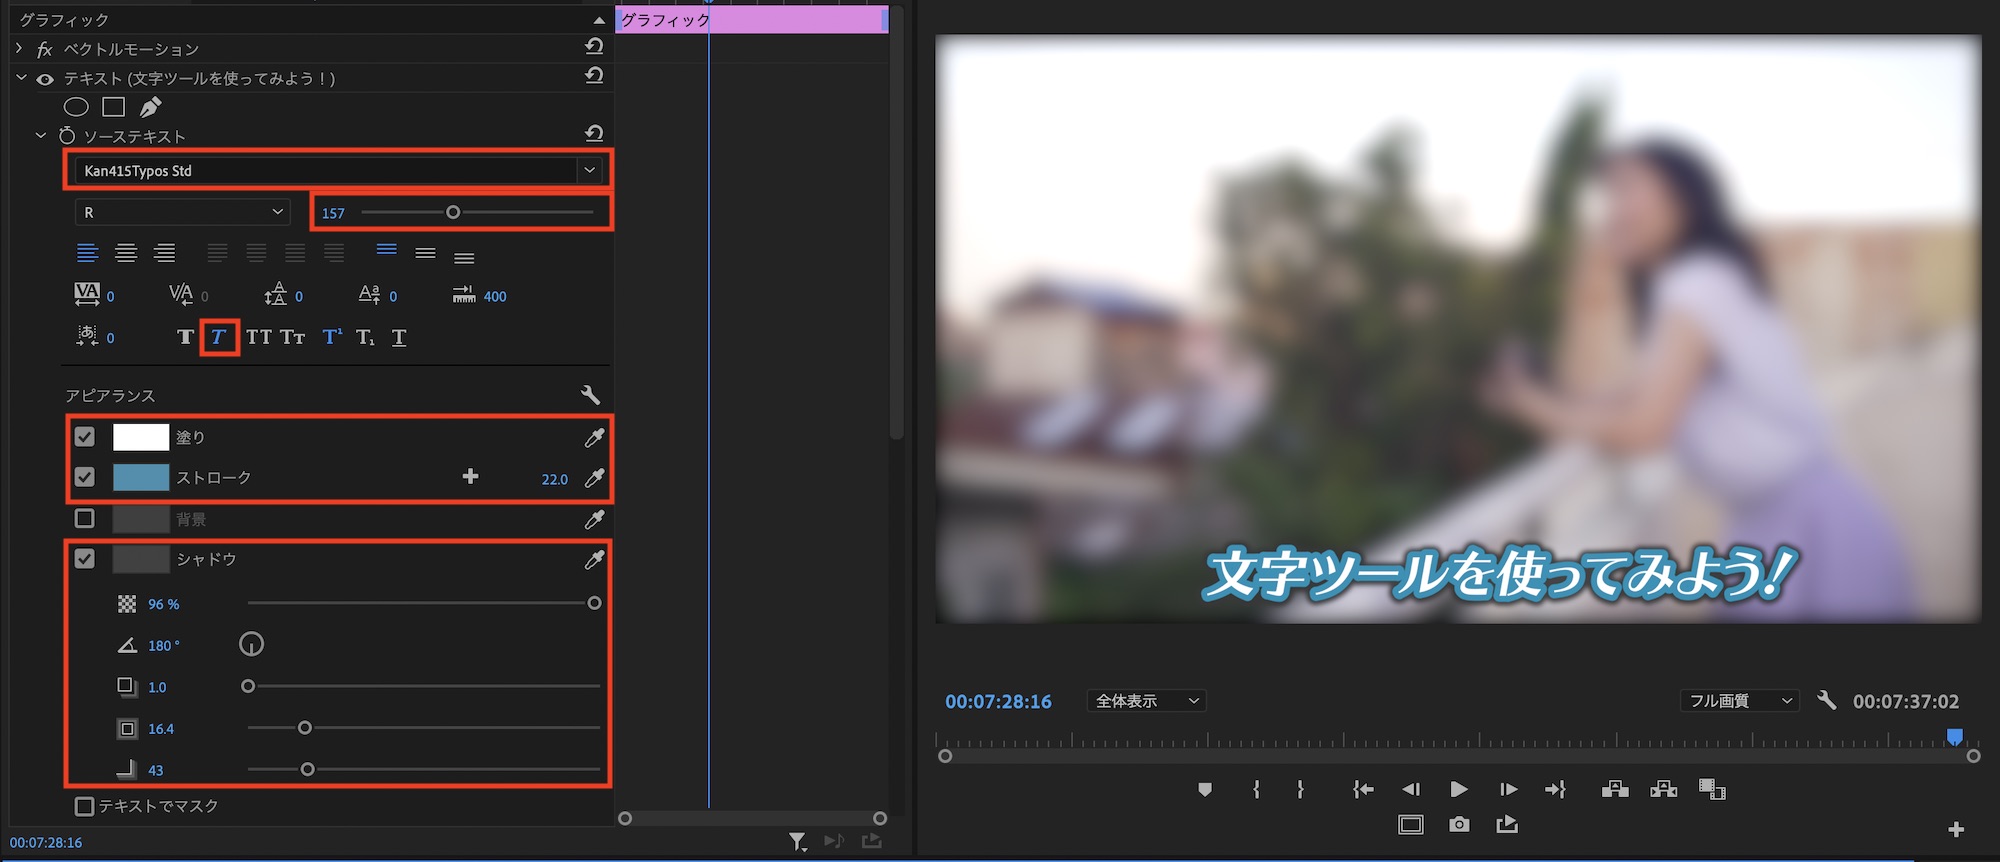Open the font style R dropdown
Image resolution: width=2000 pixels, height=862 pixels.
click(183, 212)
